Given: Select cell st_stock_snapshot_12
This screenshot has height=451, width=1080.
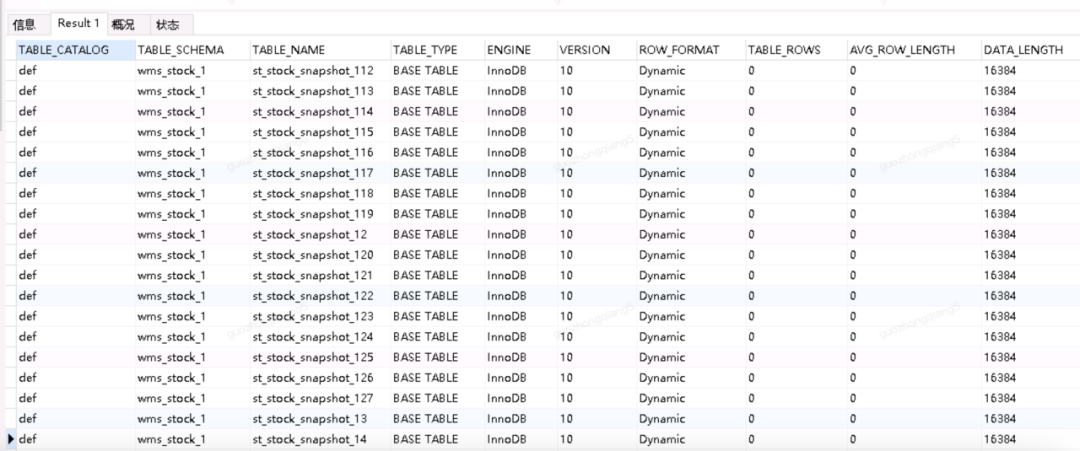Looking at the screenshot, I should click(x=320, y=234).
